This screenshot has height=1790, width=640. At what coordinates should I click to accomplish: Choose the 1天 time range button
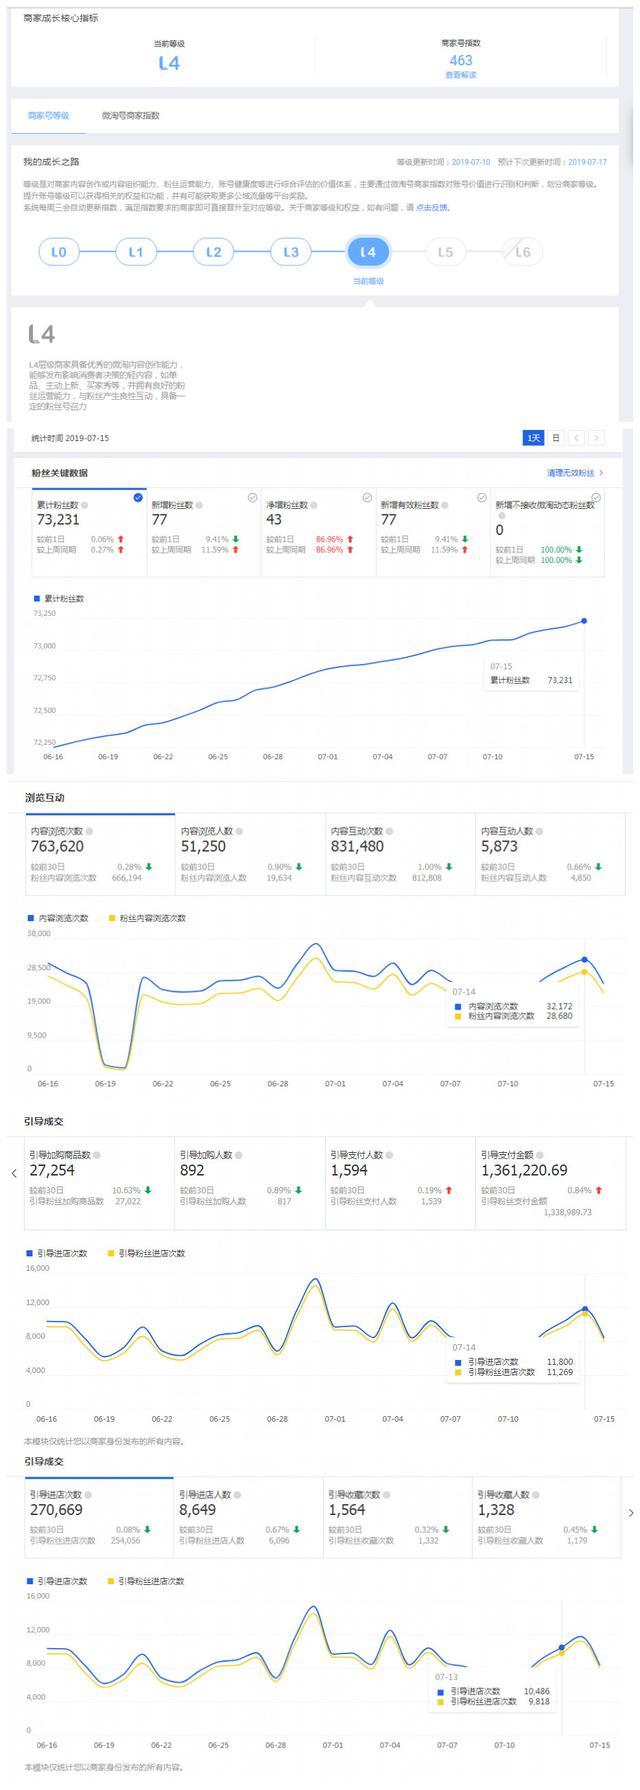tap(533, 438)
